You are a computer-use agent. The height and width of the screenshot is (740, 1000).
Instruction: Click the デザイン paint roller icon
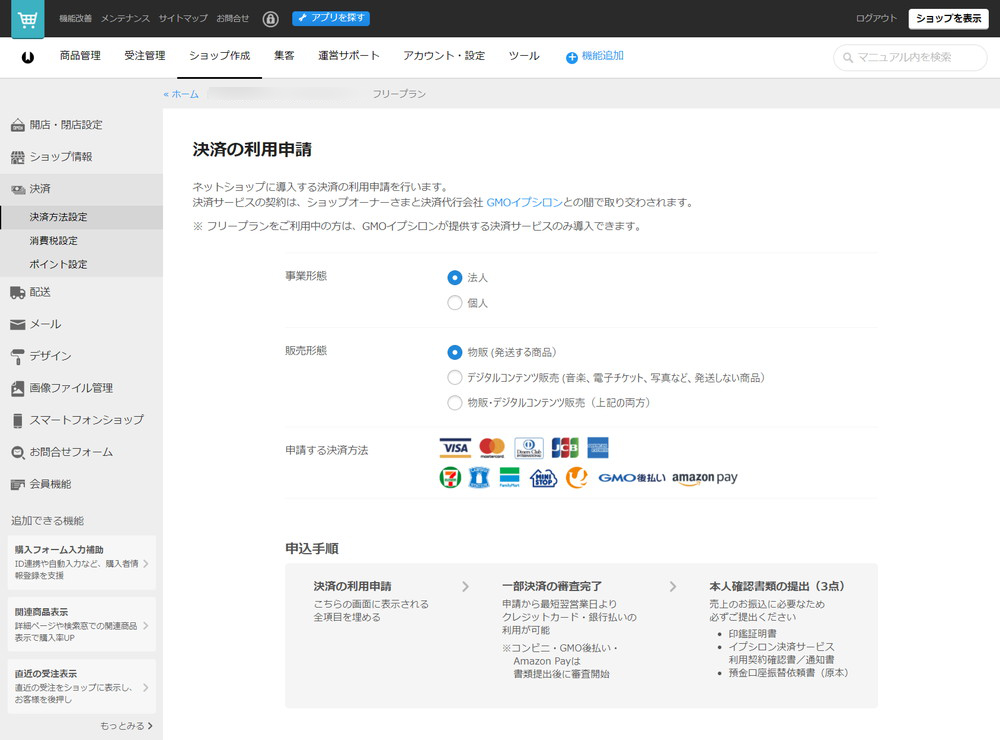(x=18, y=356)
